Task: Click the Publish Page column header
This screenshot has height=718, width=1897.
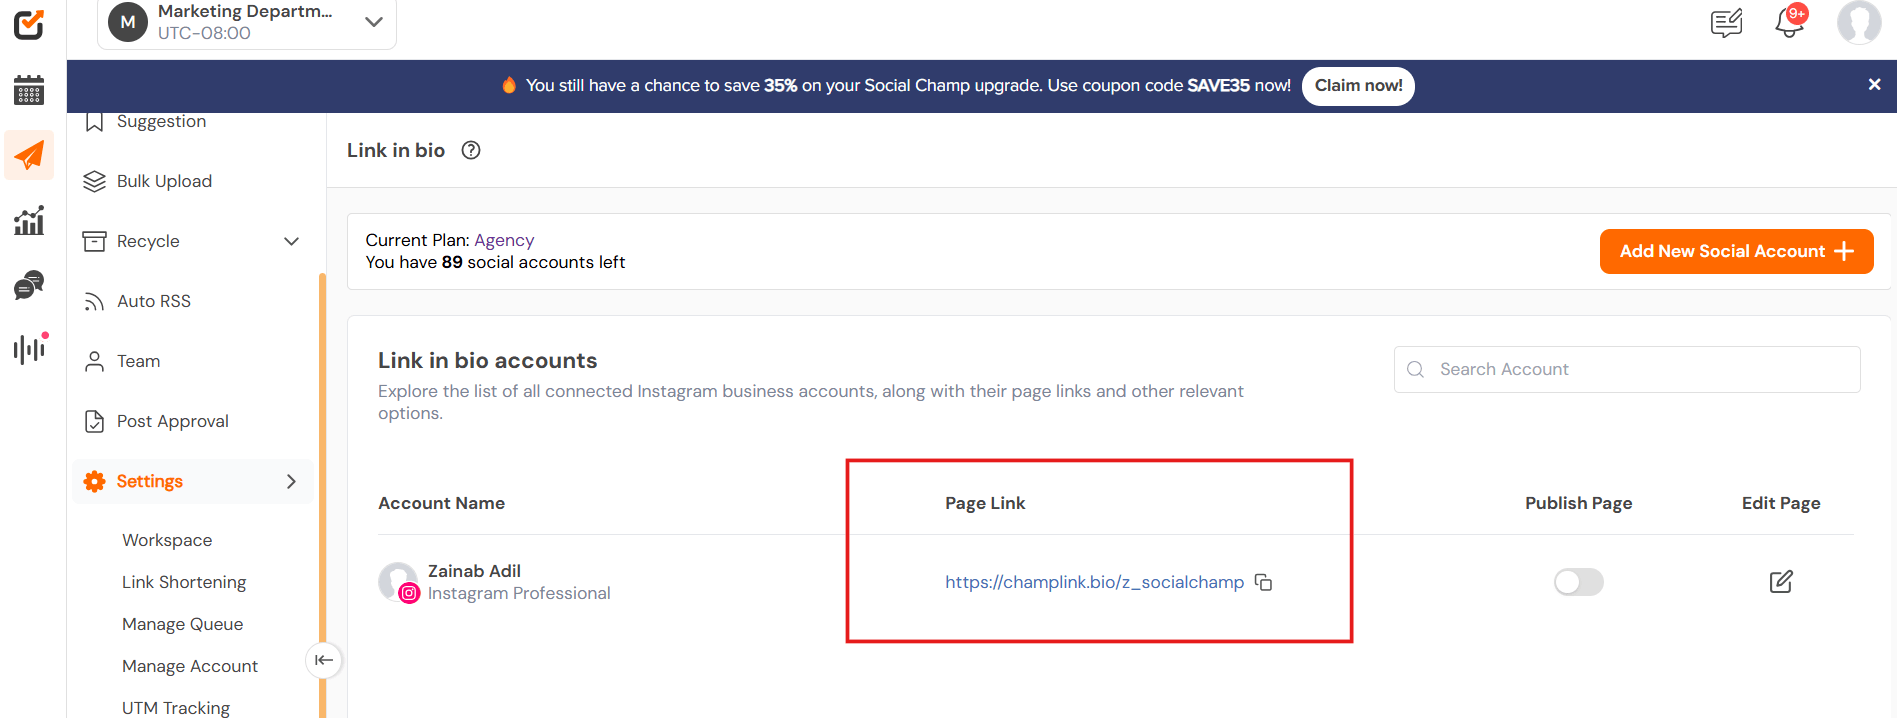Action: [x=1578, y=503]
